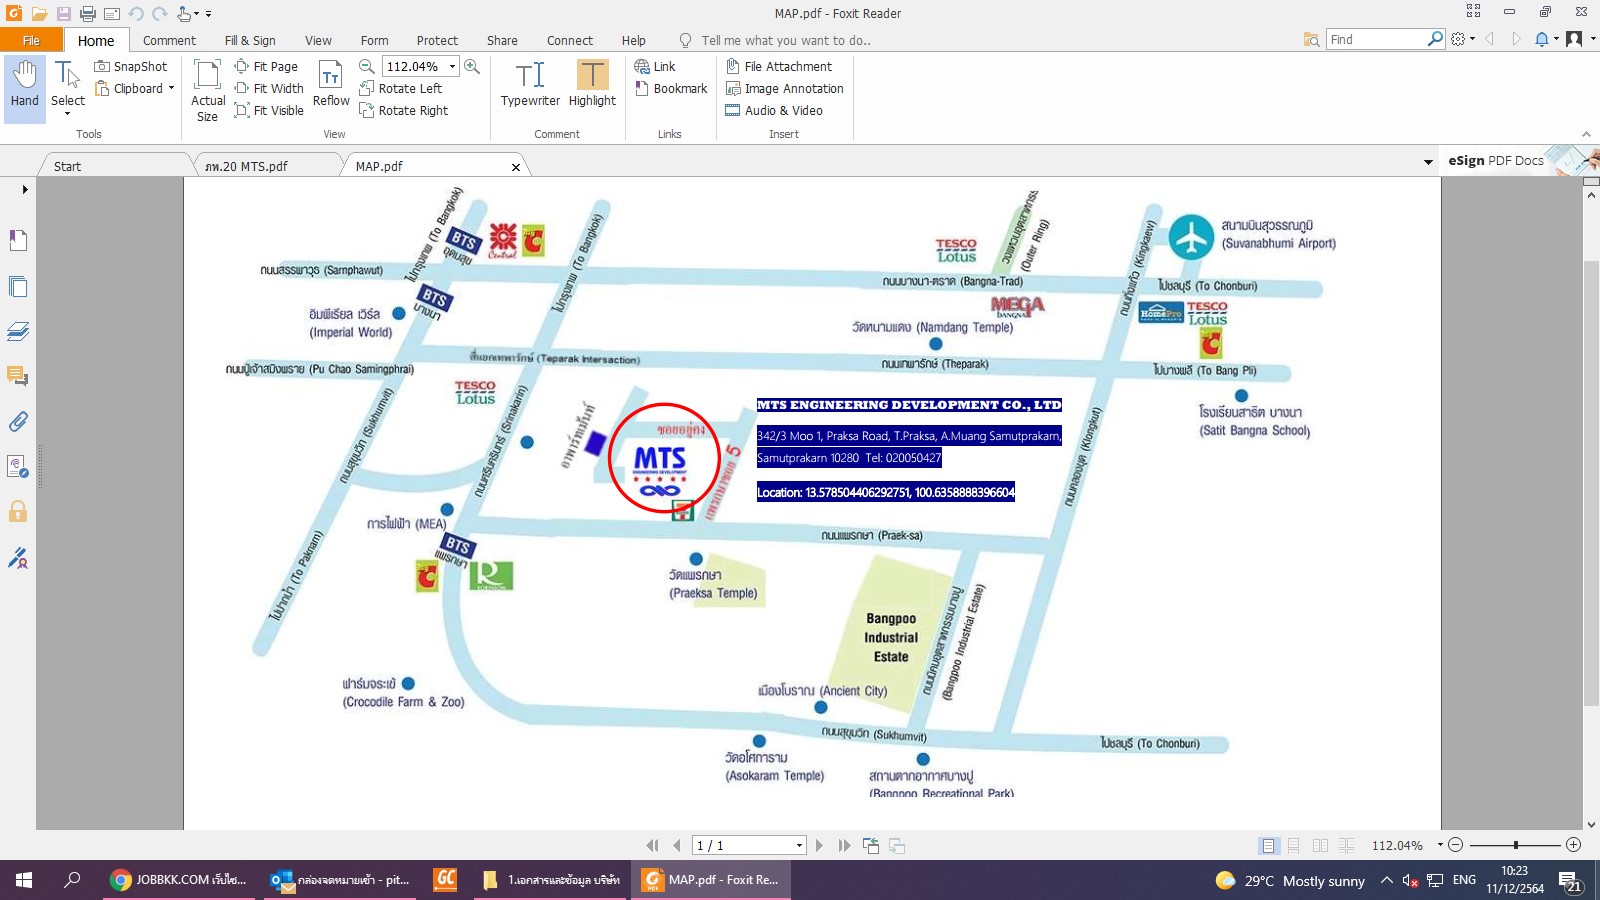Choose Fit Width view

pos(269,88)
